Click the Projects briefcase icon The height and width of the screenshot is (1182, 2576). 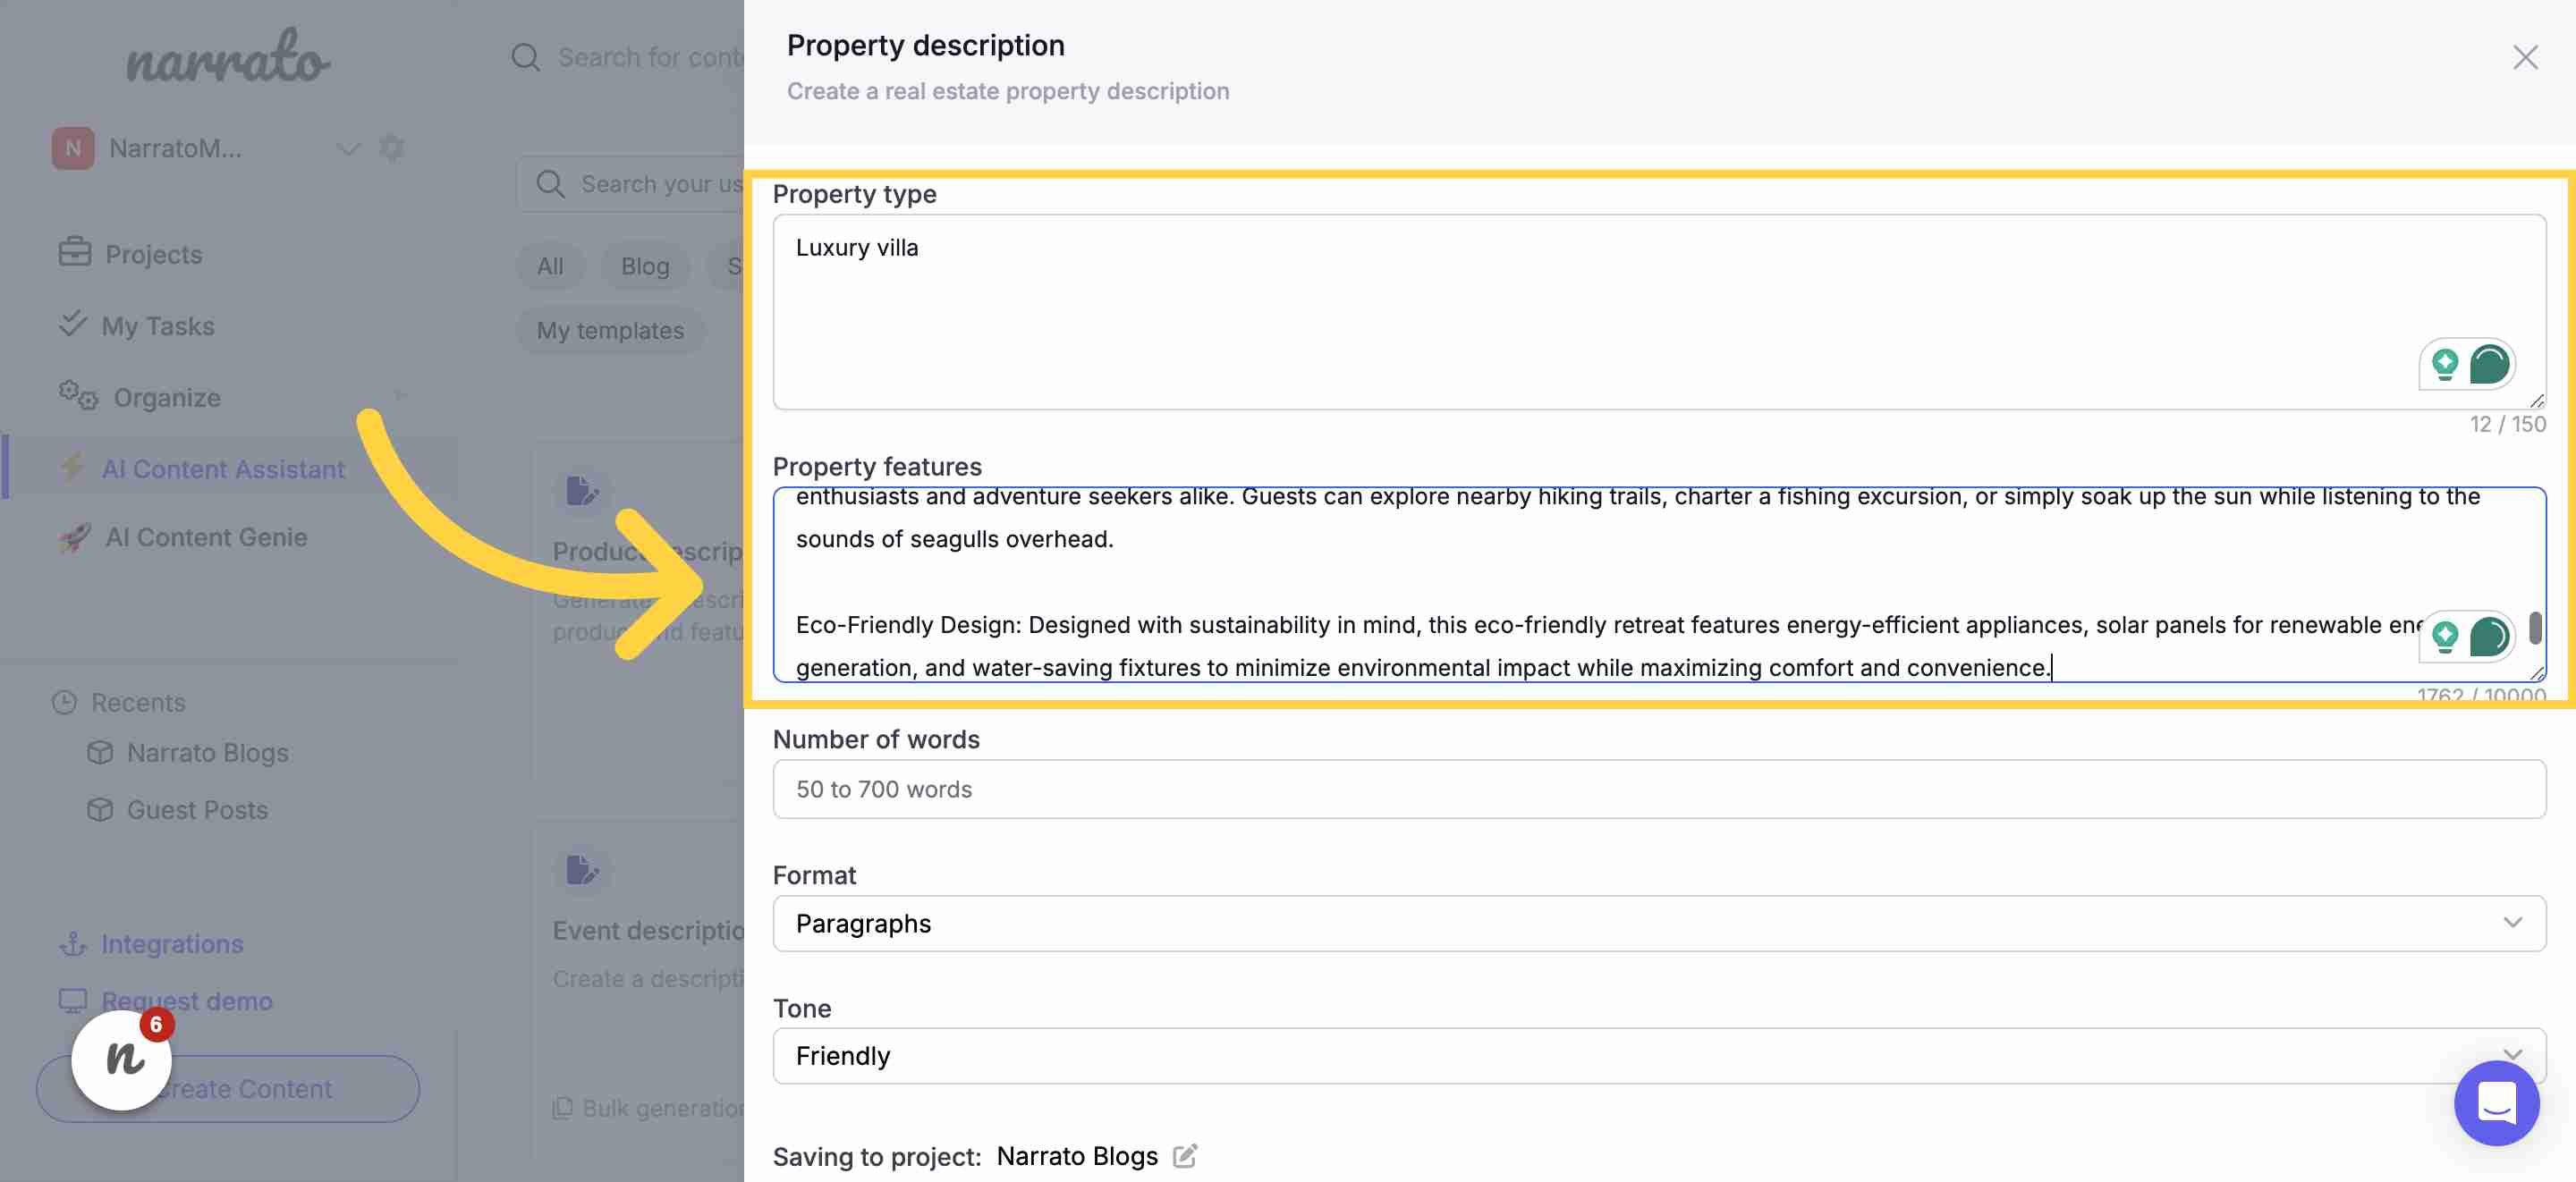[x=74, y=252]
